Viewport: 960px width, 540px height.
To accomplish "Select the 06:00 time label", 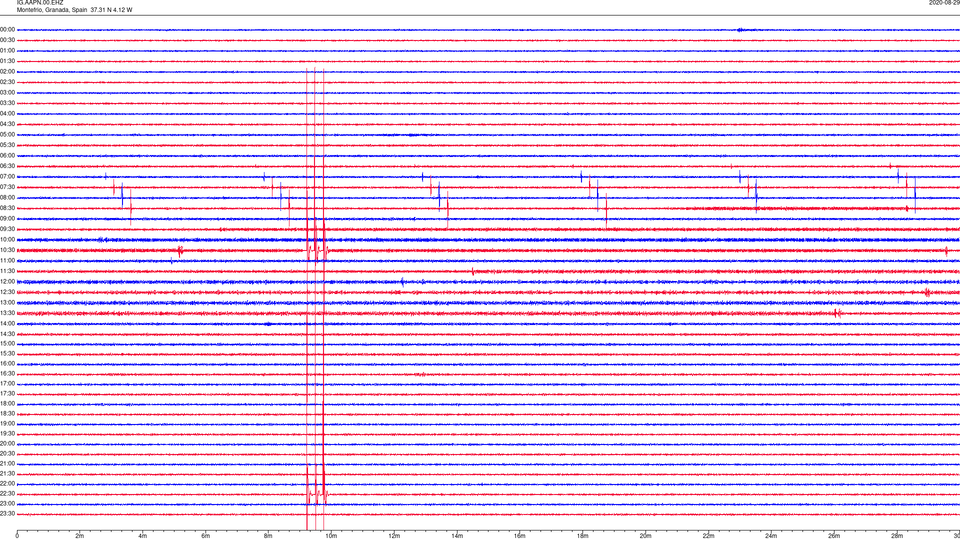I will click(7, 156).
